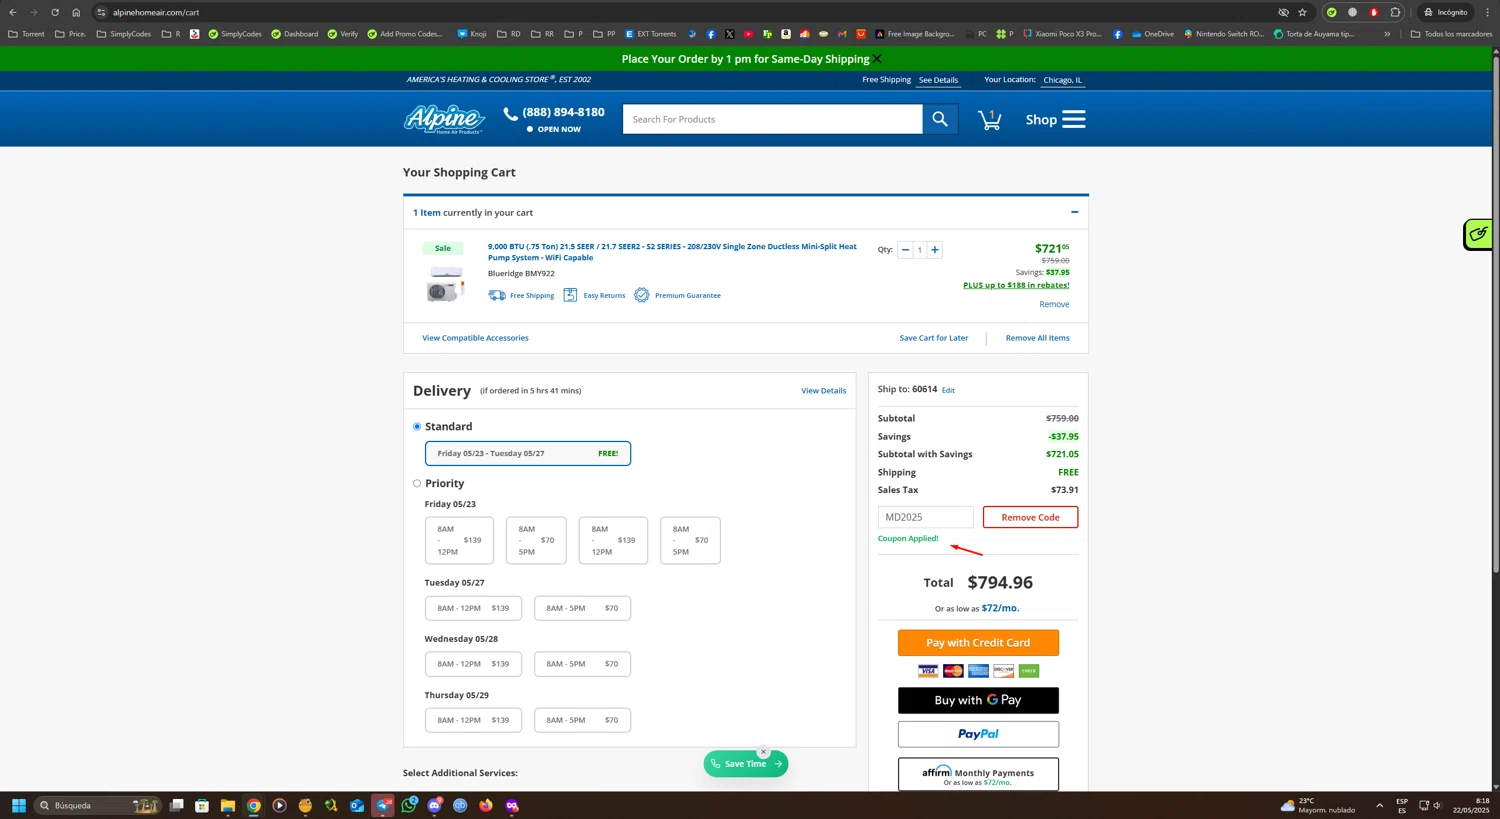Click the search magnifier button
Image resolution: width=1500 pixels, height=819 pixels.
click(940, 119)
